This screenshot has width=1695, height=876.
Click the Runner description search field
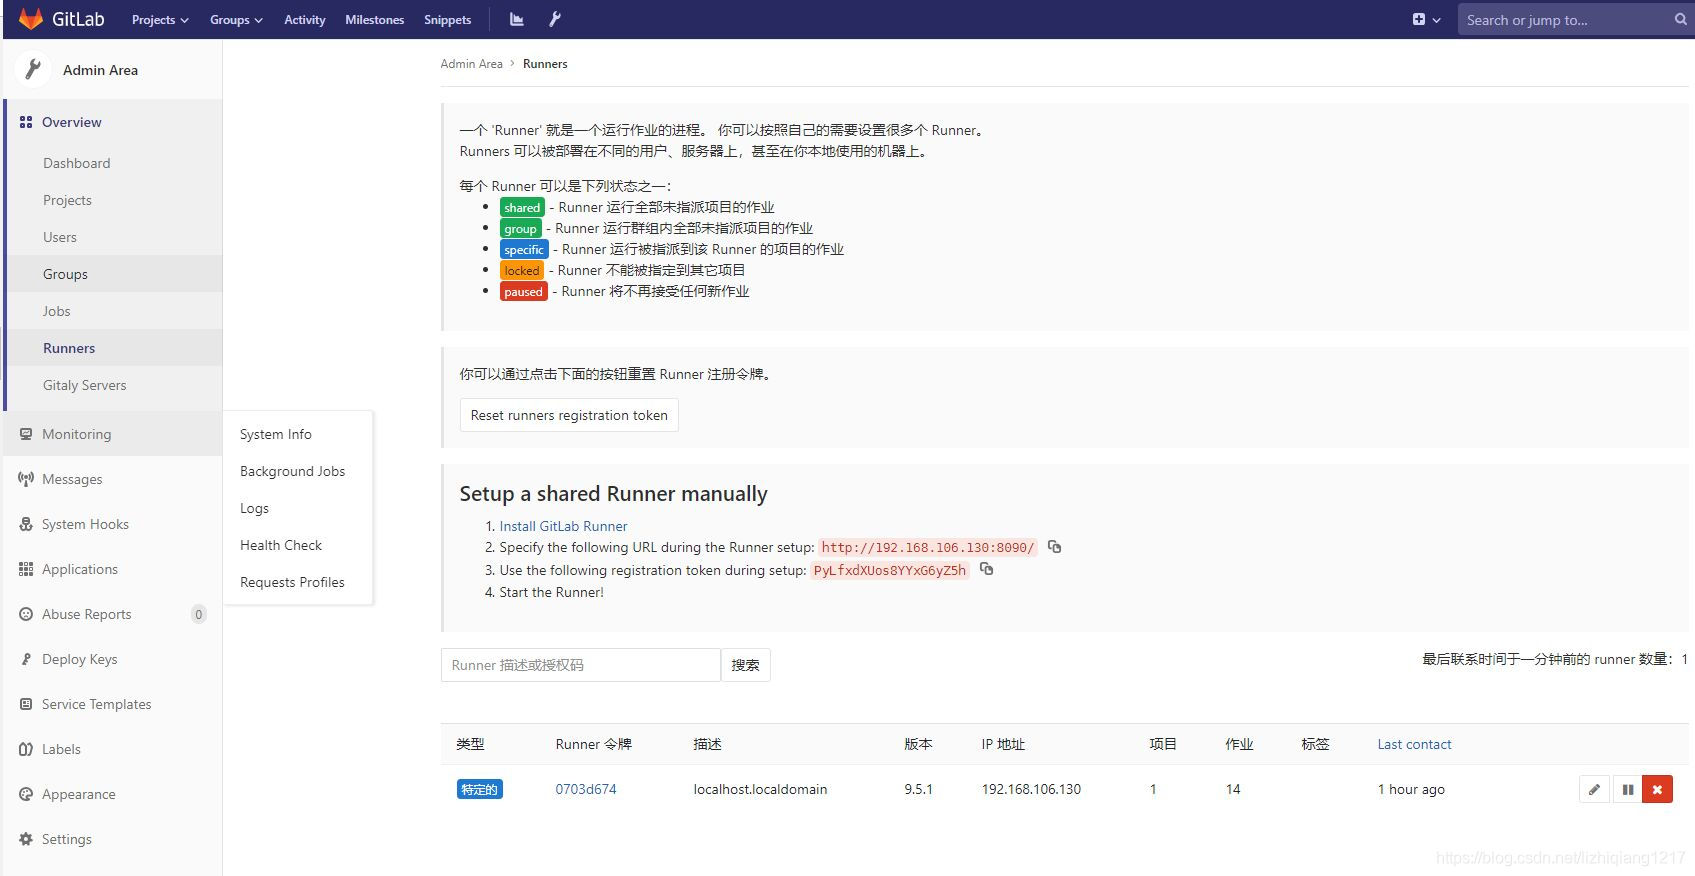580,665
